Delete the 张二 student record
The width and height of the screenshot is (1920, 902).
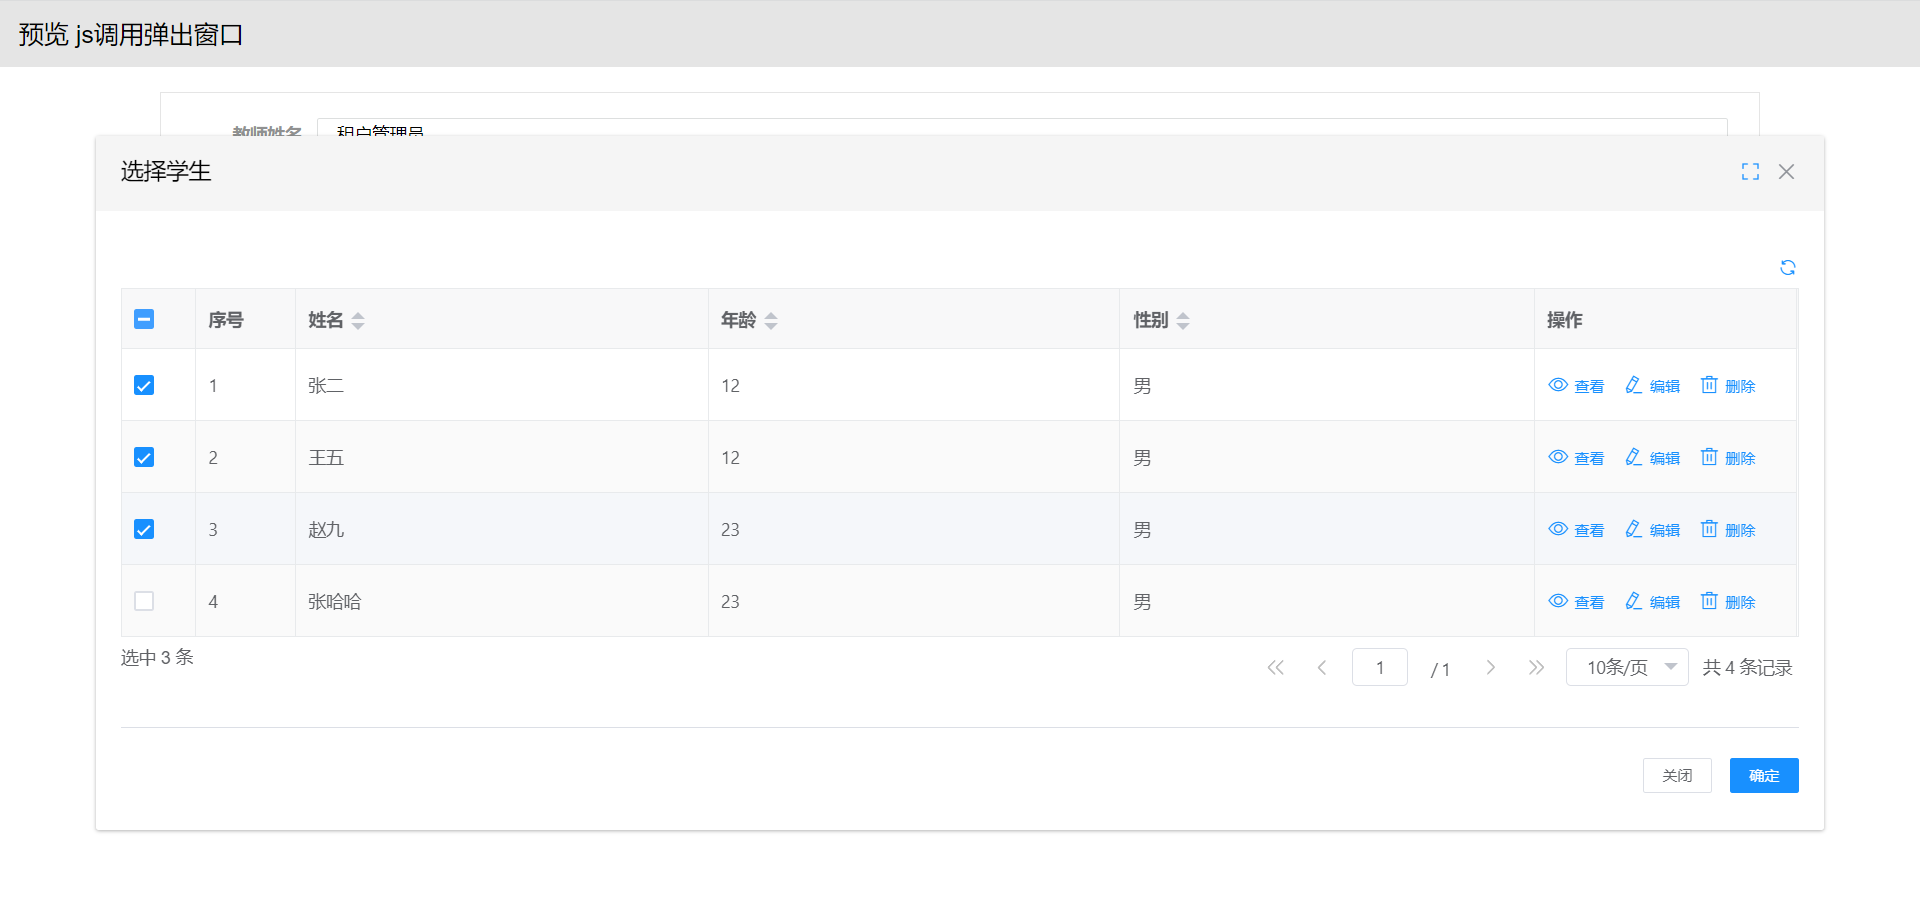[1728, 386]
